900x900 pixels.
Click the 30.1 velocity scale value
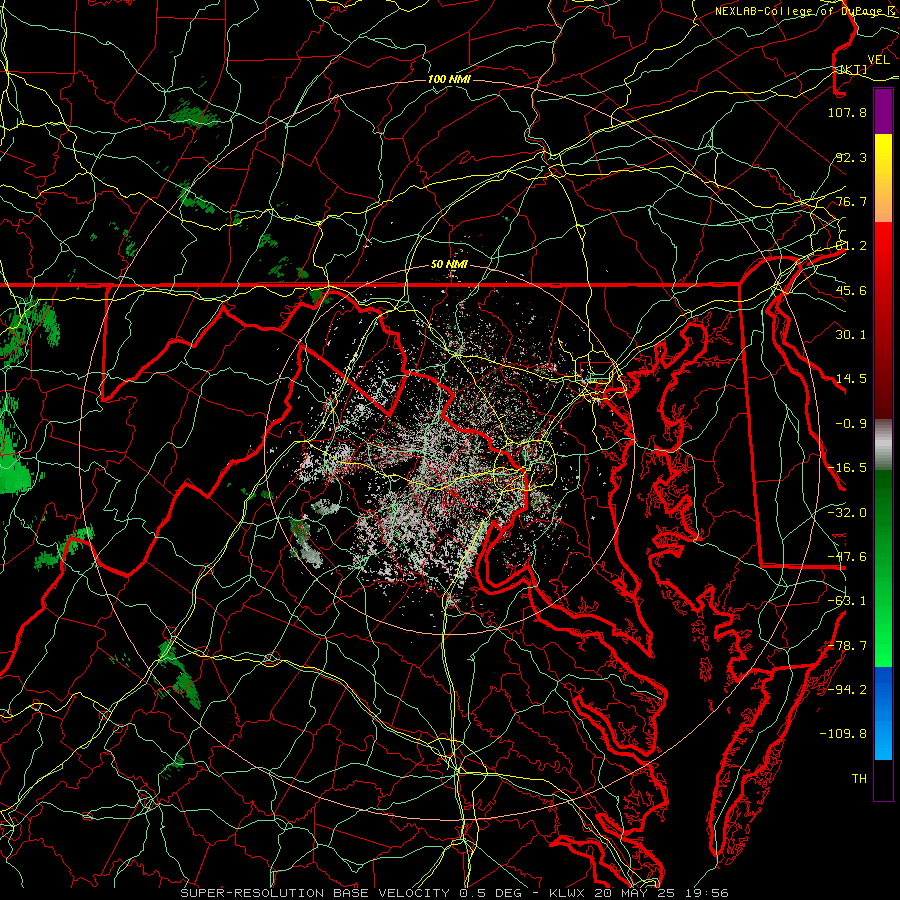coord(851,335)
